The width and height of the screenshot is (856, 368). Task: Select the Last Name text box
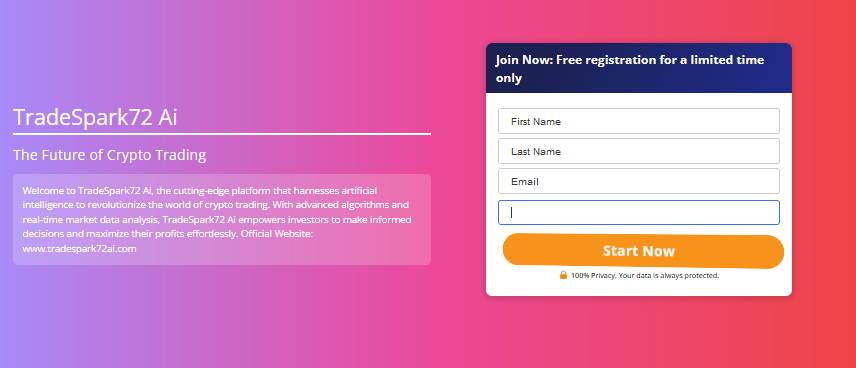coord(639,151)
